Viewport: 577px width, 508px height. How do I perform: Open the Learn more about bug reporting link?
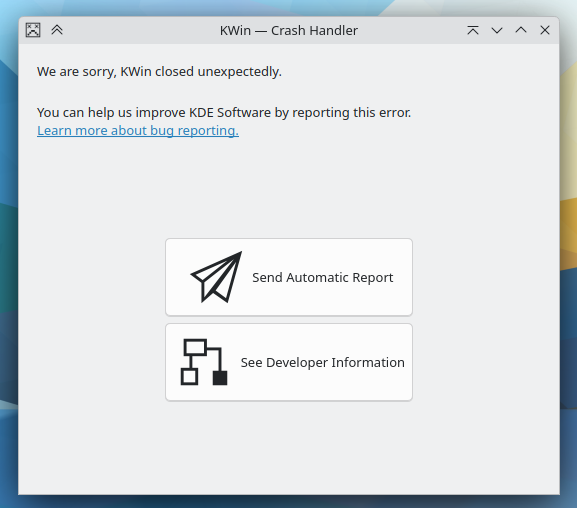[138, 131]
